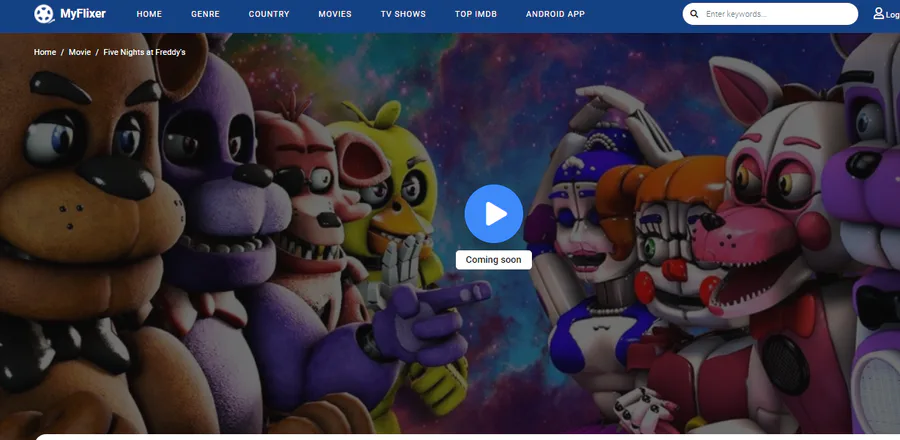Click the Movie breadcrumb link
The height and width of the screenshot is (440, 900).
point(80,52)
